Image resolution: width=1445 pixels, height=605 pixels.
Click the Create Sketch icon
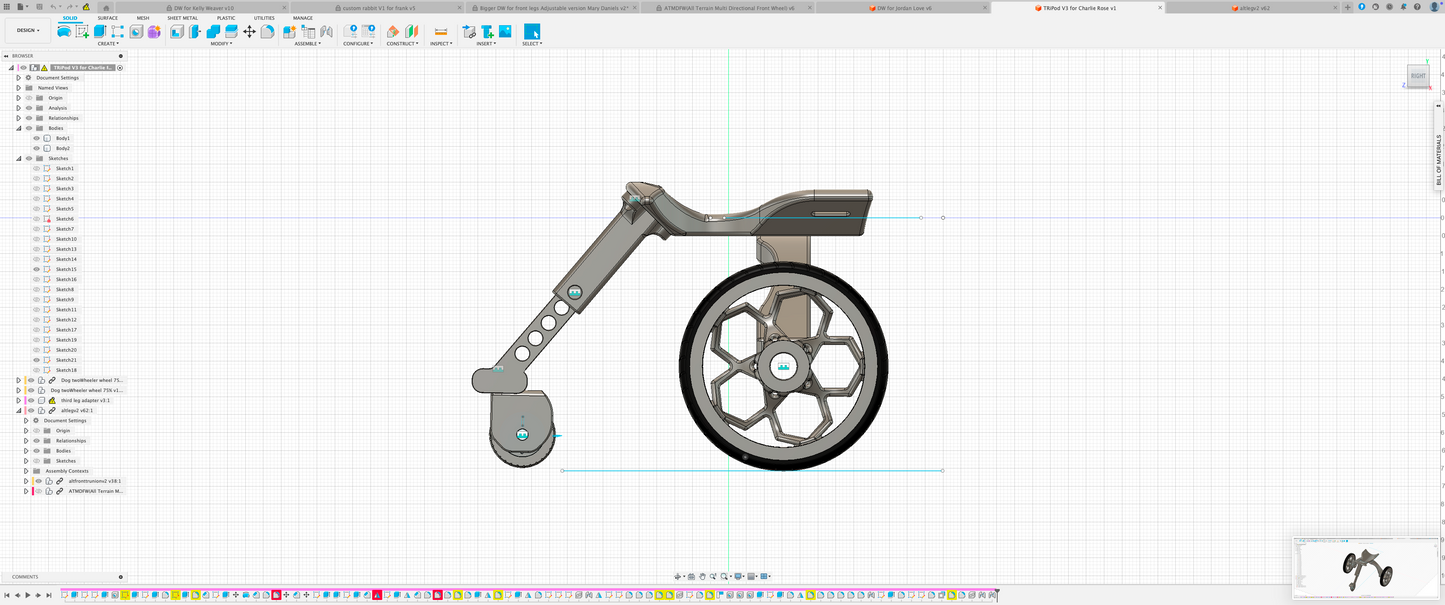point(82,32)
